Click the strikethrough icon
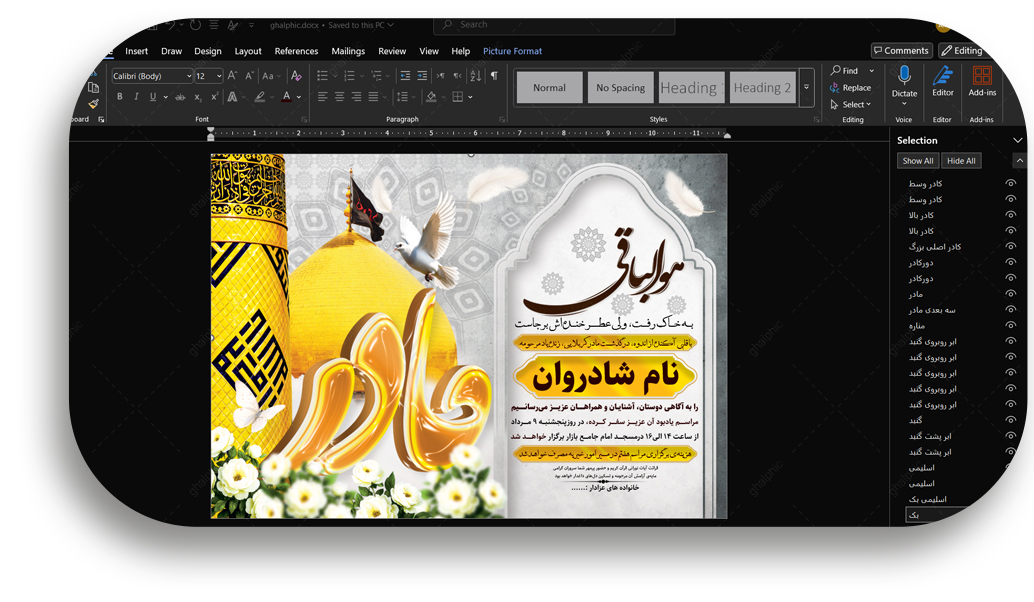 click(x=180, y=97)
